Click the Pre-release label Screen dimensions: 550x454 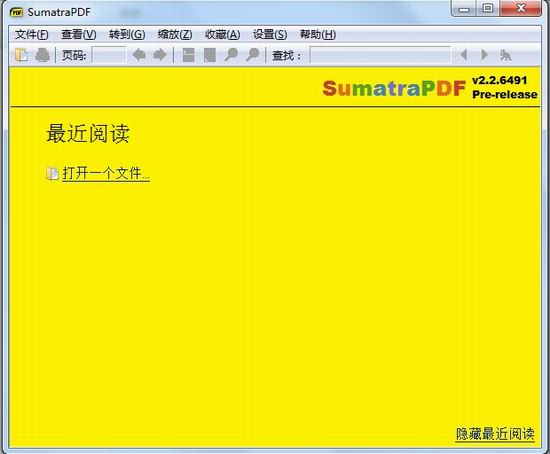click(x=504, y=94)
